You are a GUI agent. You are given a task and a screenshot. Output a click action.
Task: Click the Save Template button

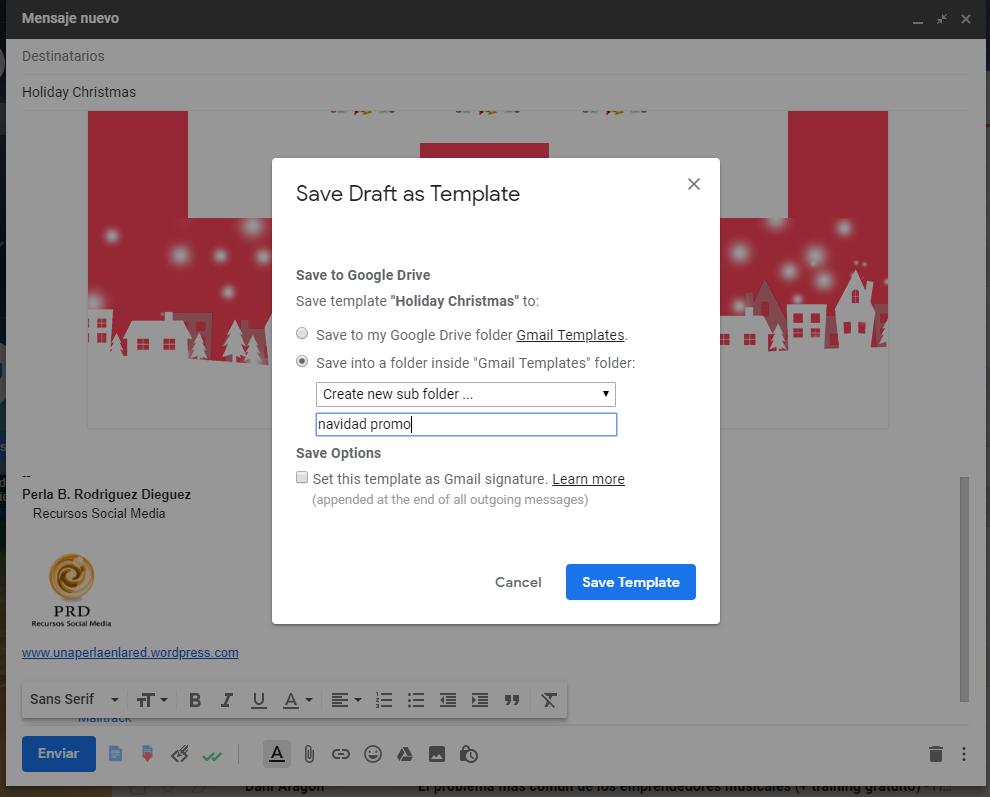630,581
